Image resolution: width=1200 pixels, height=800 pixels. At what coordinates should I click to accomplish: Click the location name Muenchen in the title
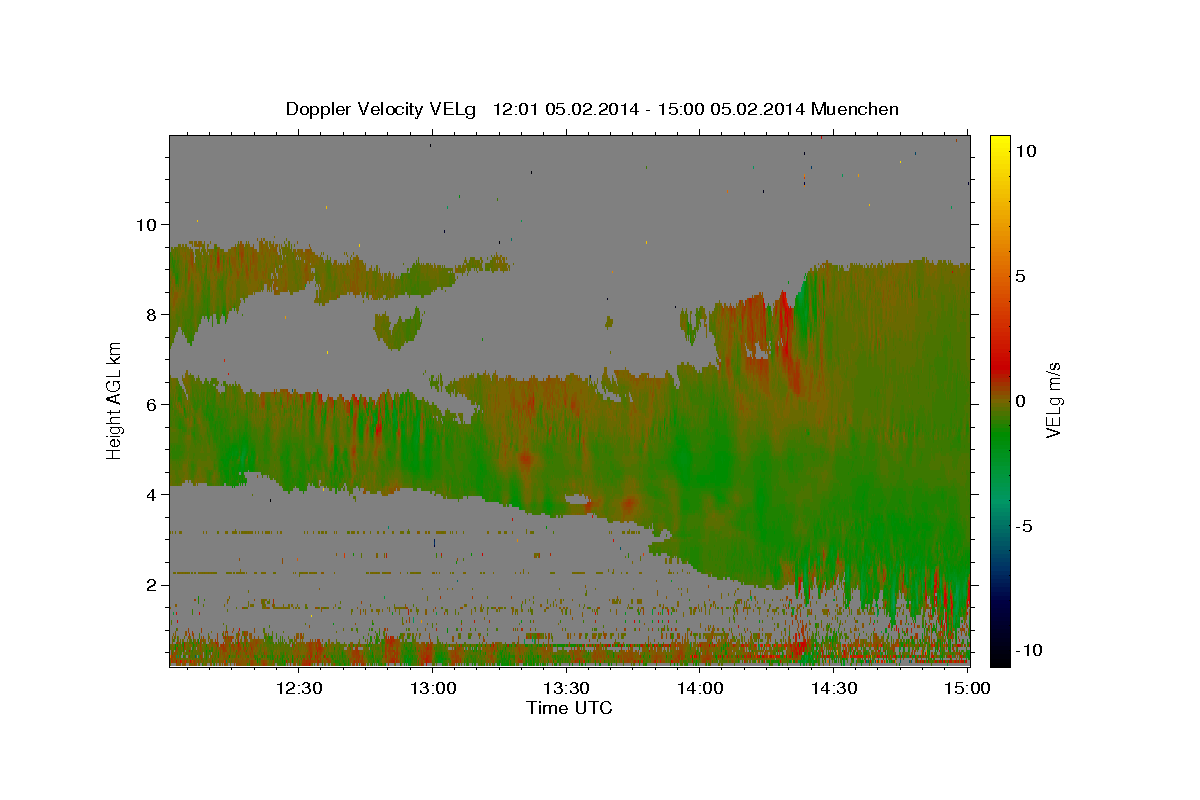855,109
